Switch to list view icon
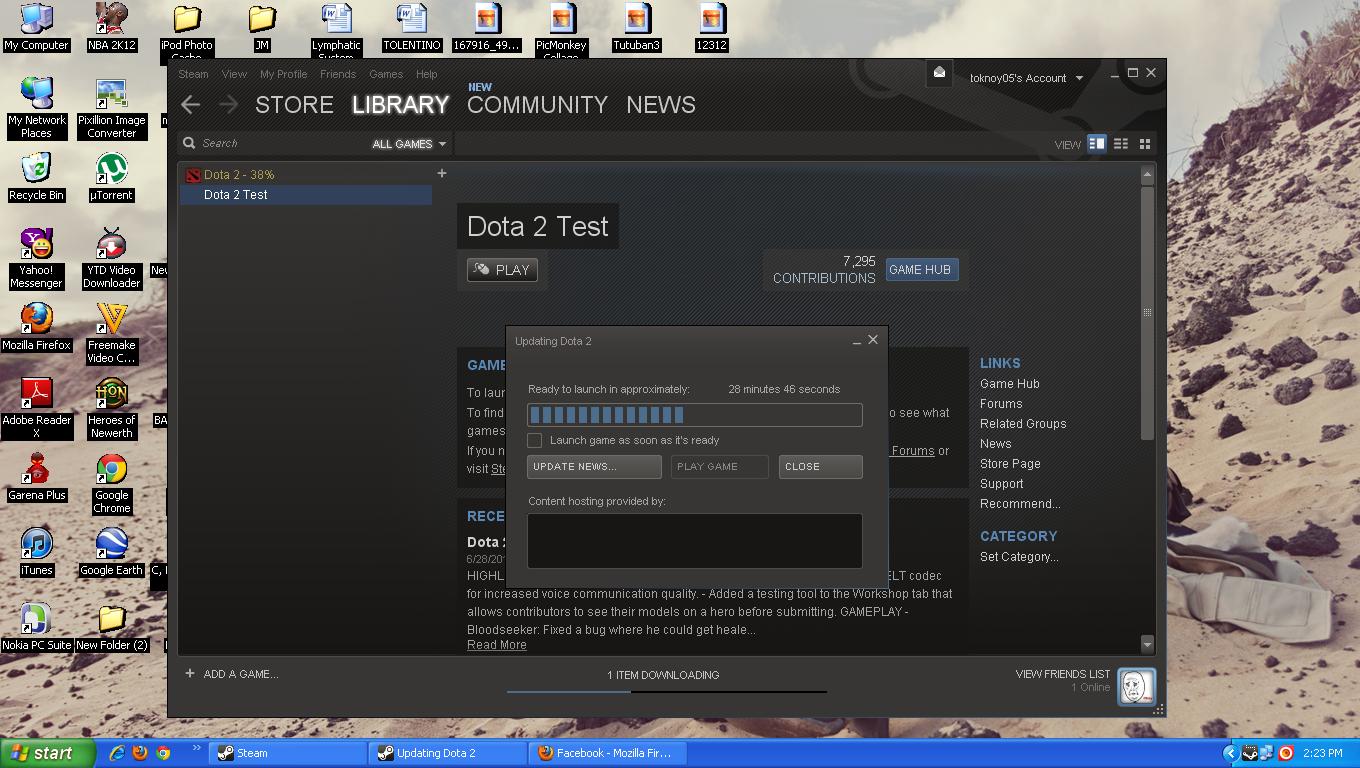 click(1121, 144)
